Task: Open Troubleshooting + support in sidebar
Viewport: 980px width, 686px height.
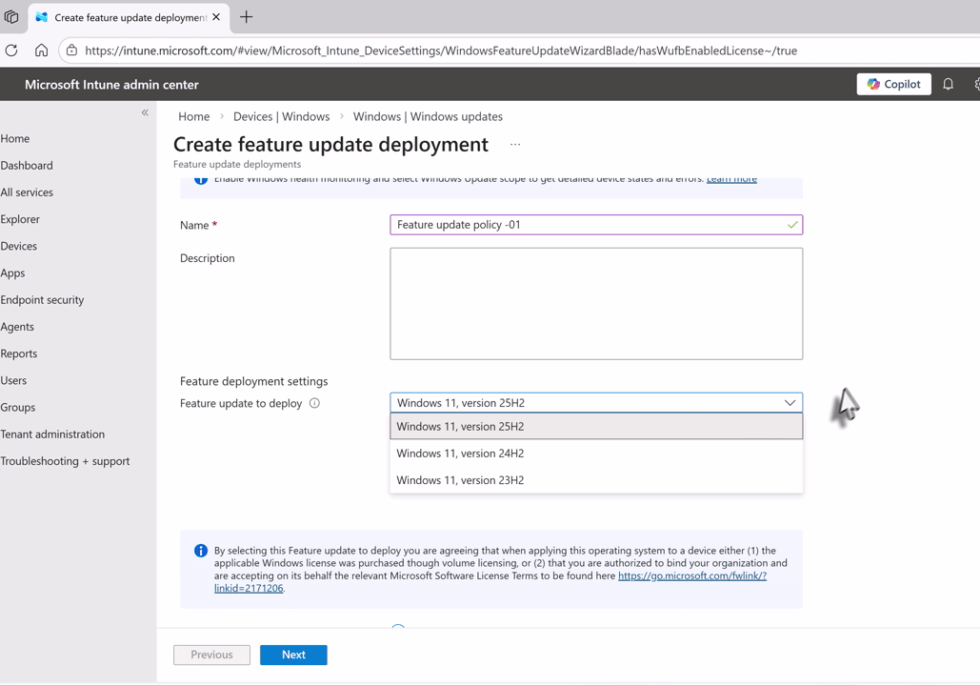Action: coord(65,461)
